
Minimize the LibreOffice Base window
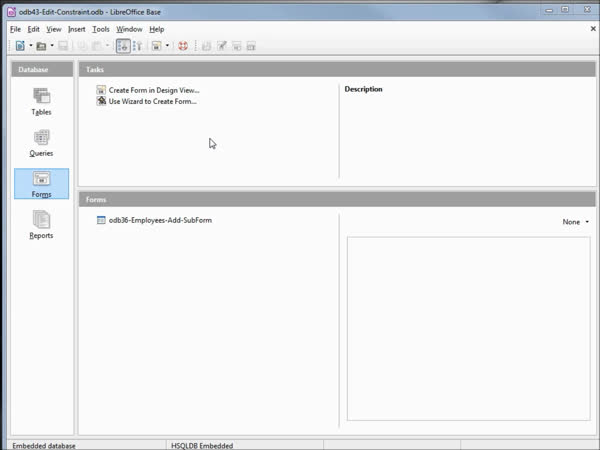[x=549, y=10]
